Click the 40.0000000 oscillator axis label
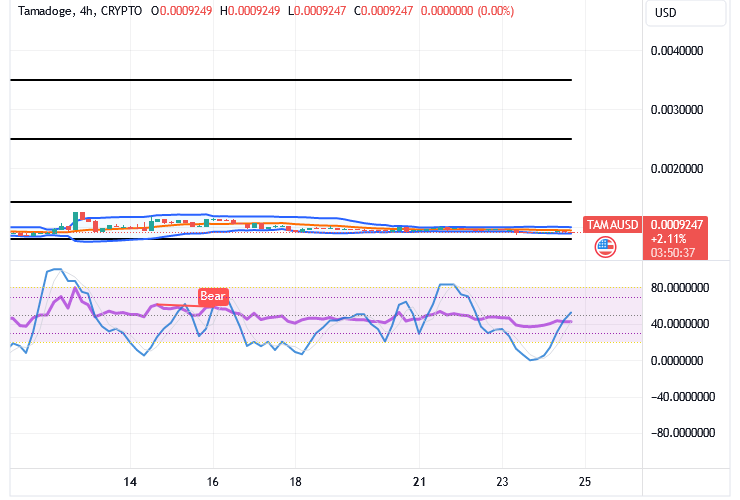 pyautogui.click(x=680, y=324)
